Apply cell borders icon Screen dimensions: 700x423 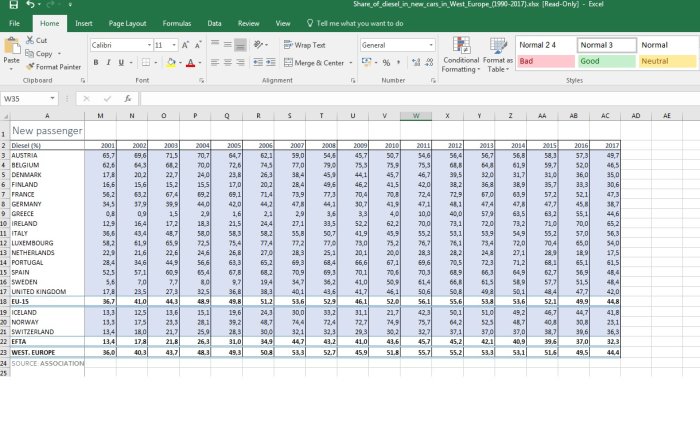click(x=146, y=63)
